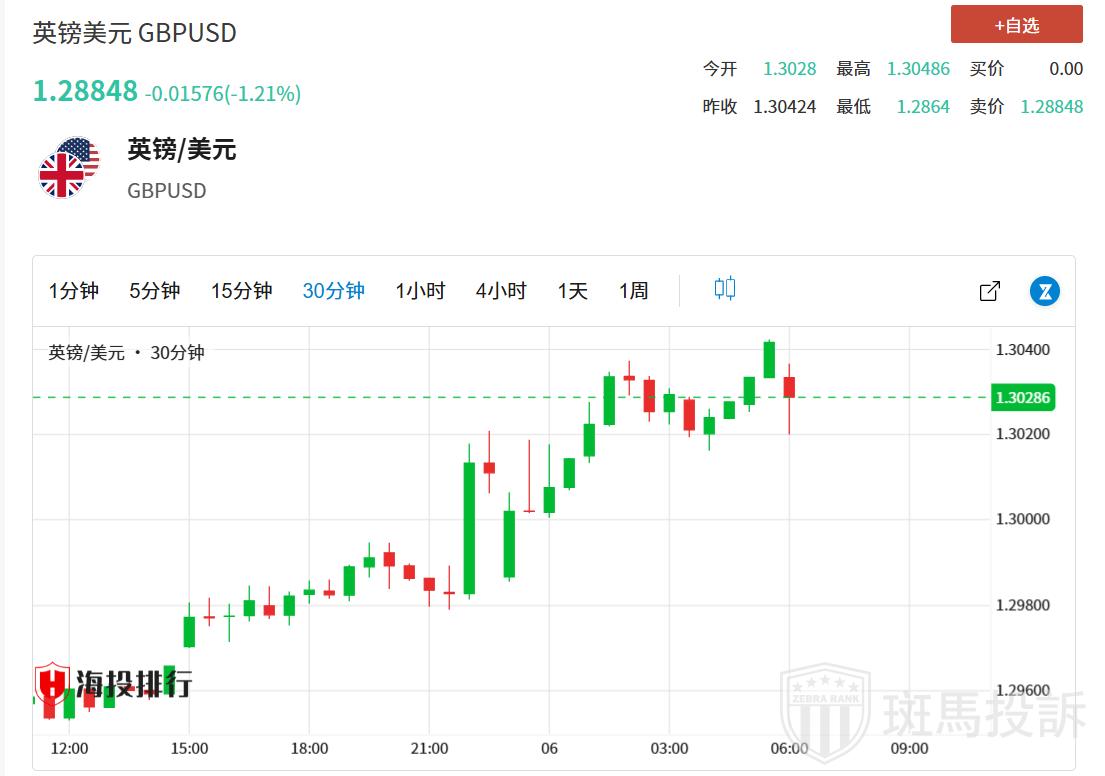Select the active 30分钟 interval

(x=333, y=291)
